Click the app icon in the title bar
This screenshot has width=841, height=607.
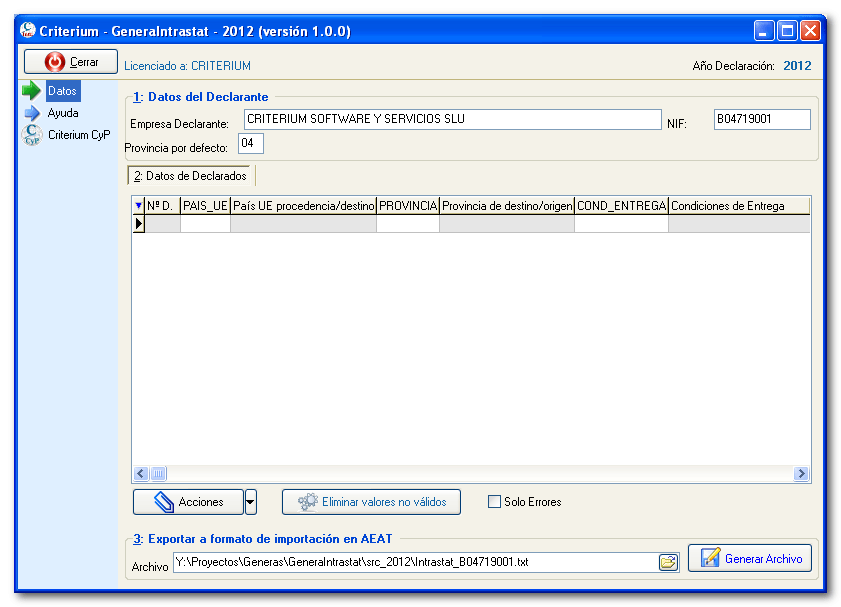click(27, 31)
